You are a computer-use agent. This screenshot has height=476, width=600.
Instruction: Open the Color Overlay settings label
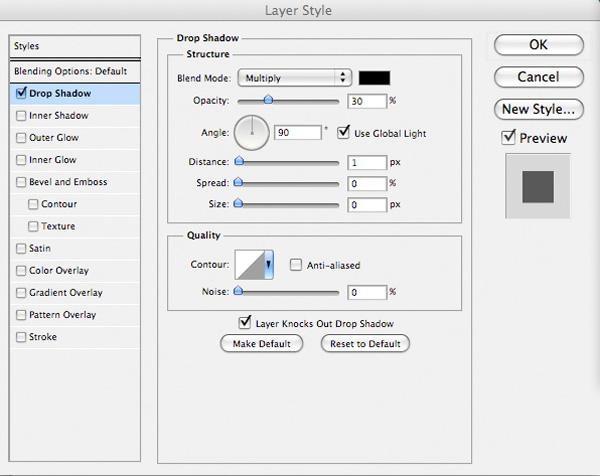(59, 271)
